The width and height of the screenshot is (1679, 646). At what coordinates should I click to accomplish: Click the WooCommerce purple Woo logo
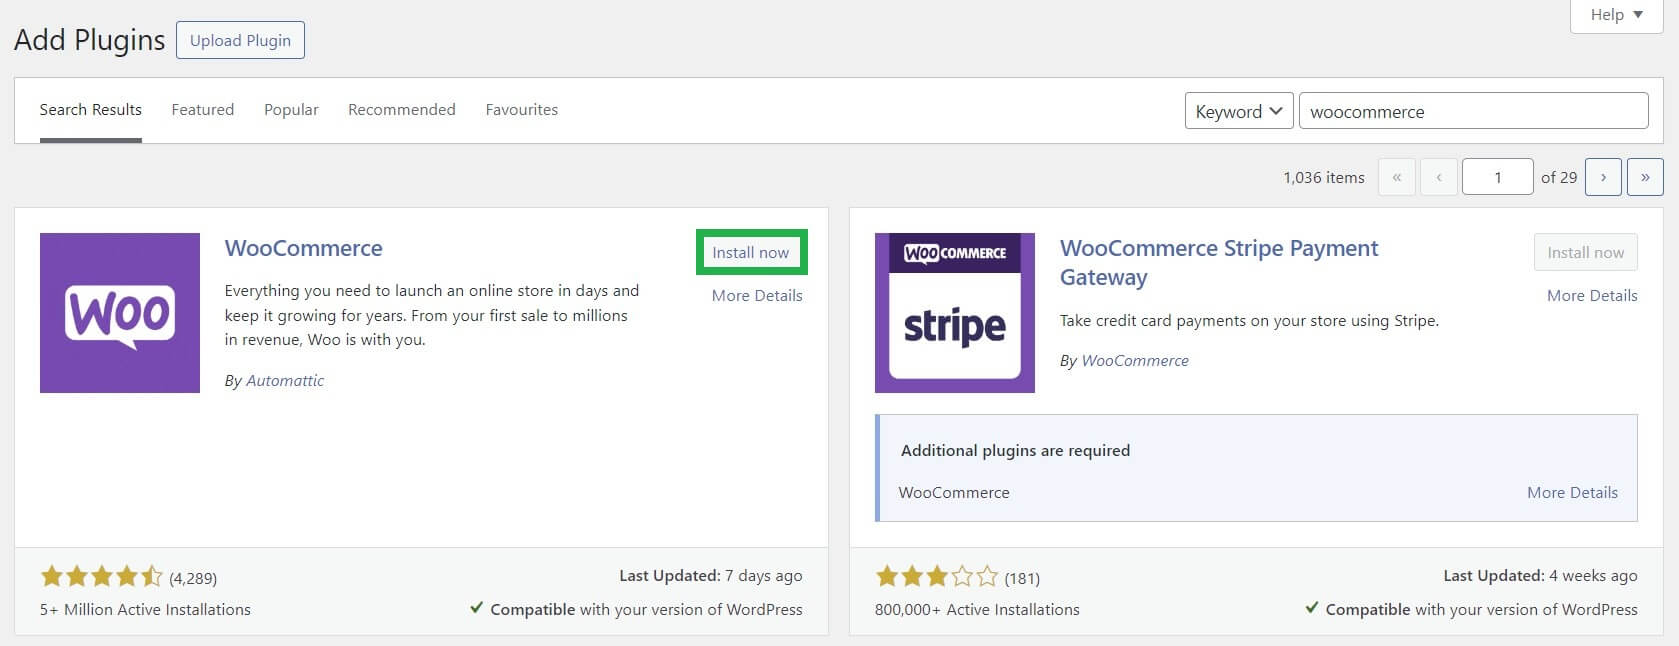[x=120, y=313]
